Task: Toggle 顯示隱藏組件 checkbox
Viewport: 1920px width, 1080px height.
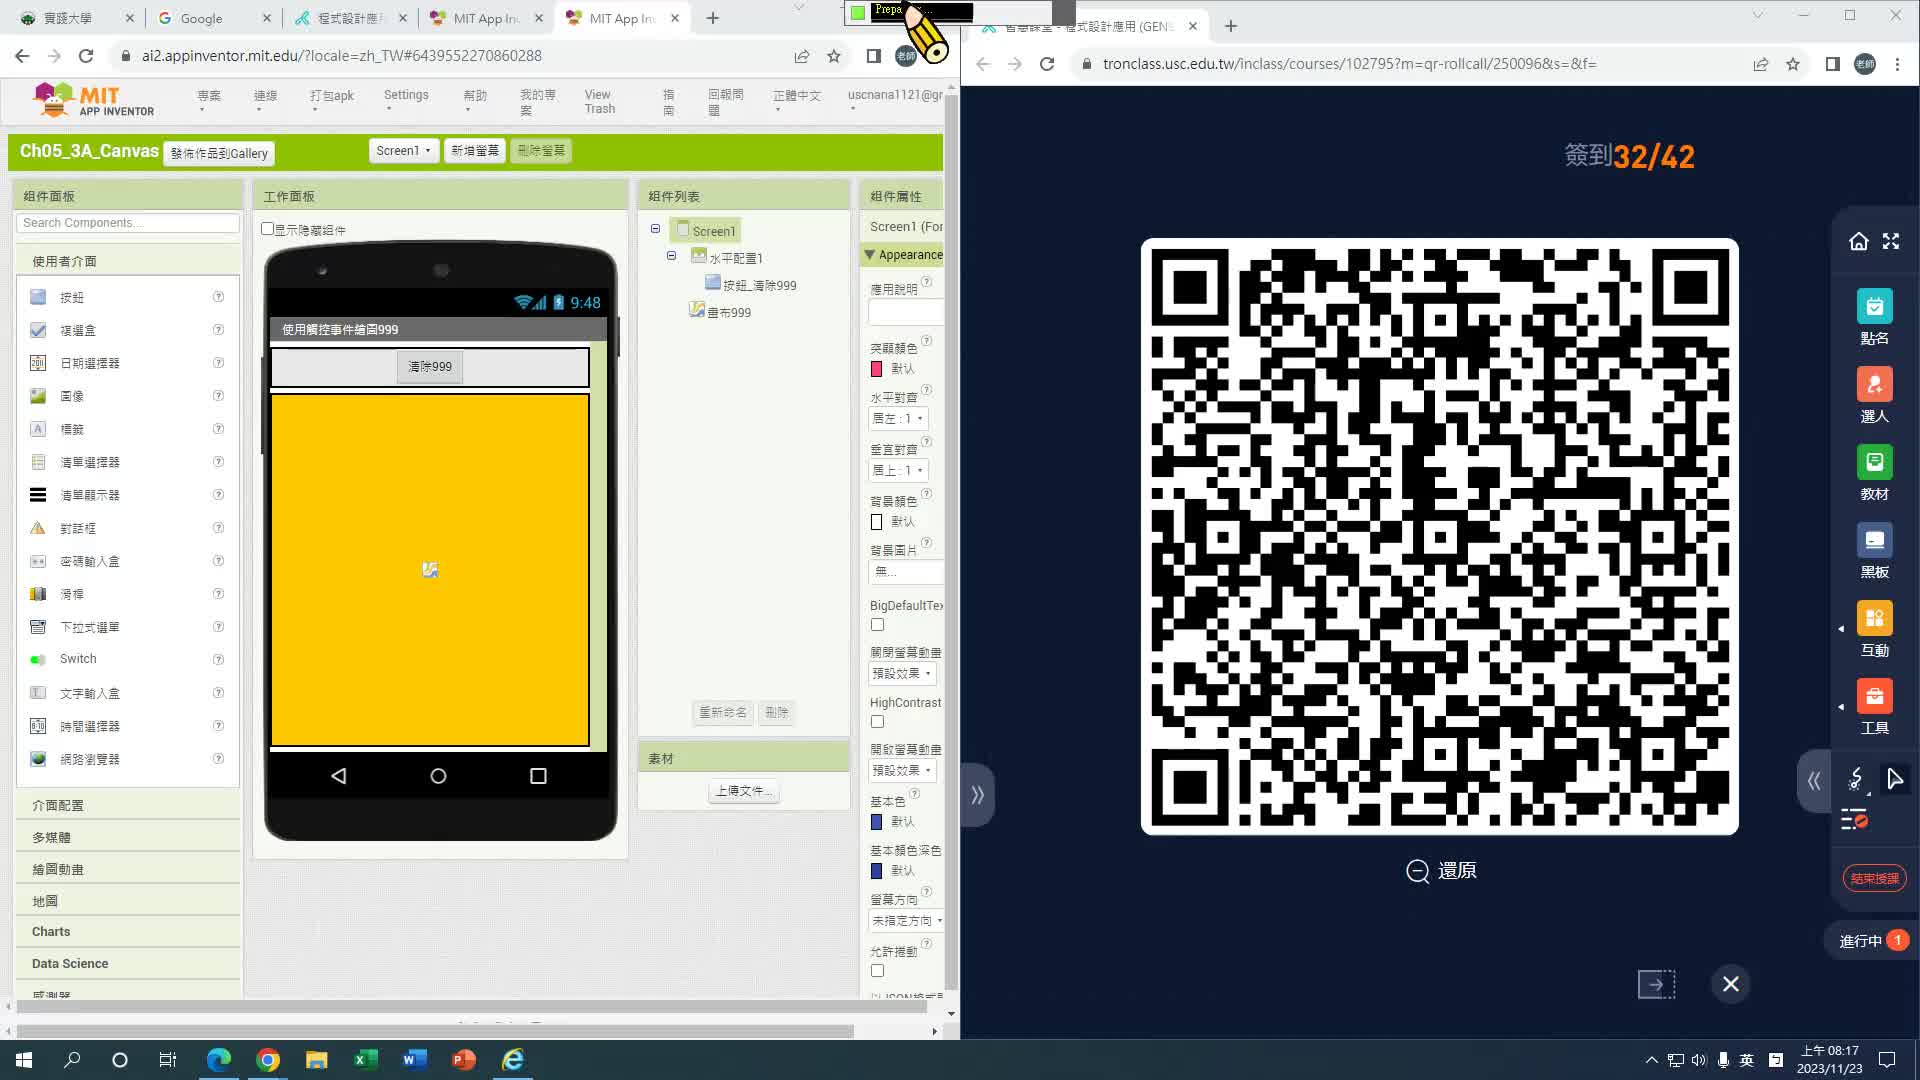Action: [267, 229]
